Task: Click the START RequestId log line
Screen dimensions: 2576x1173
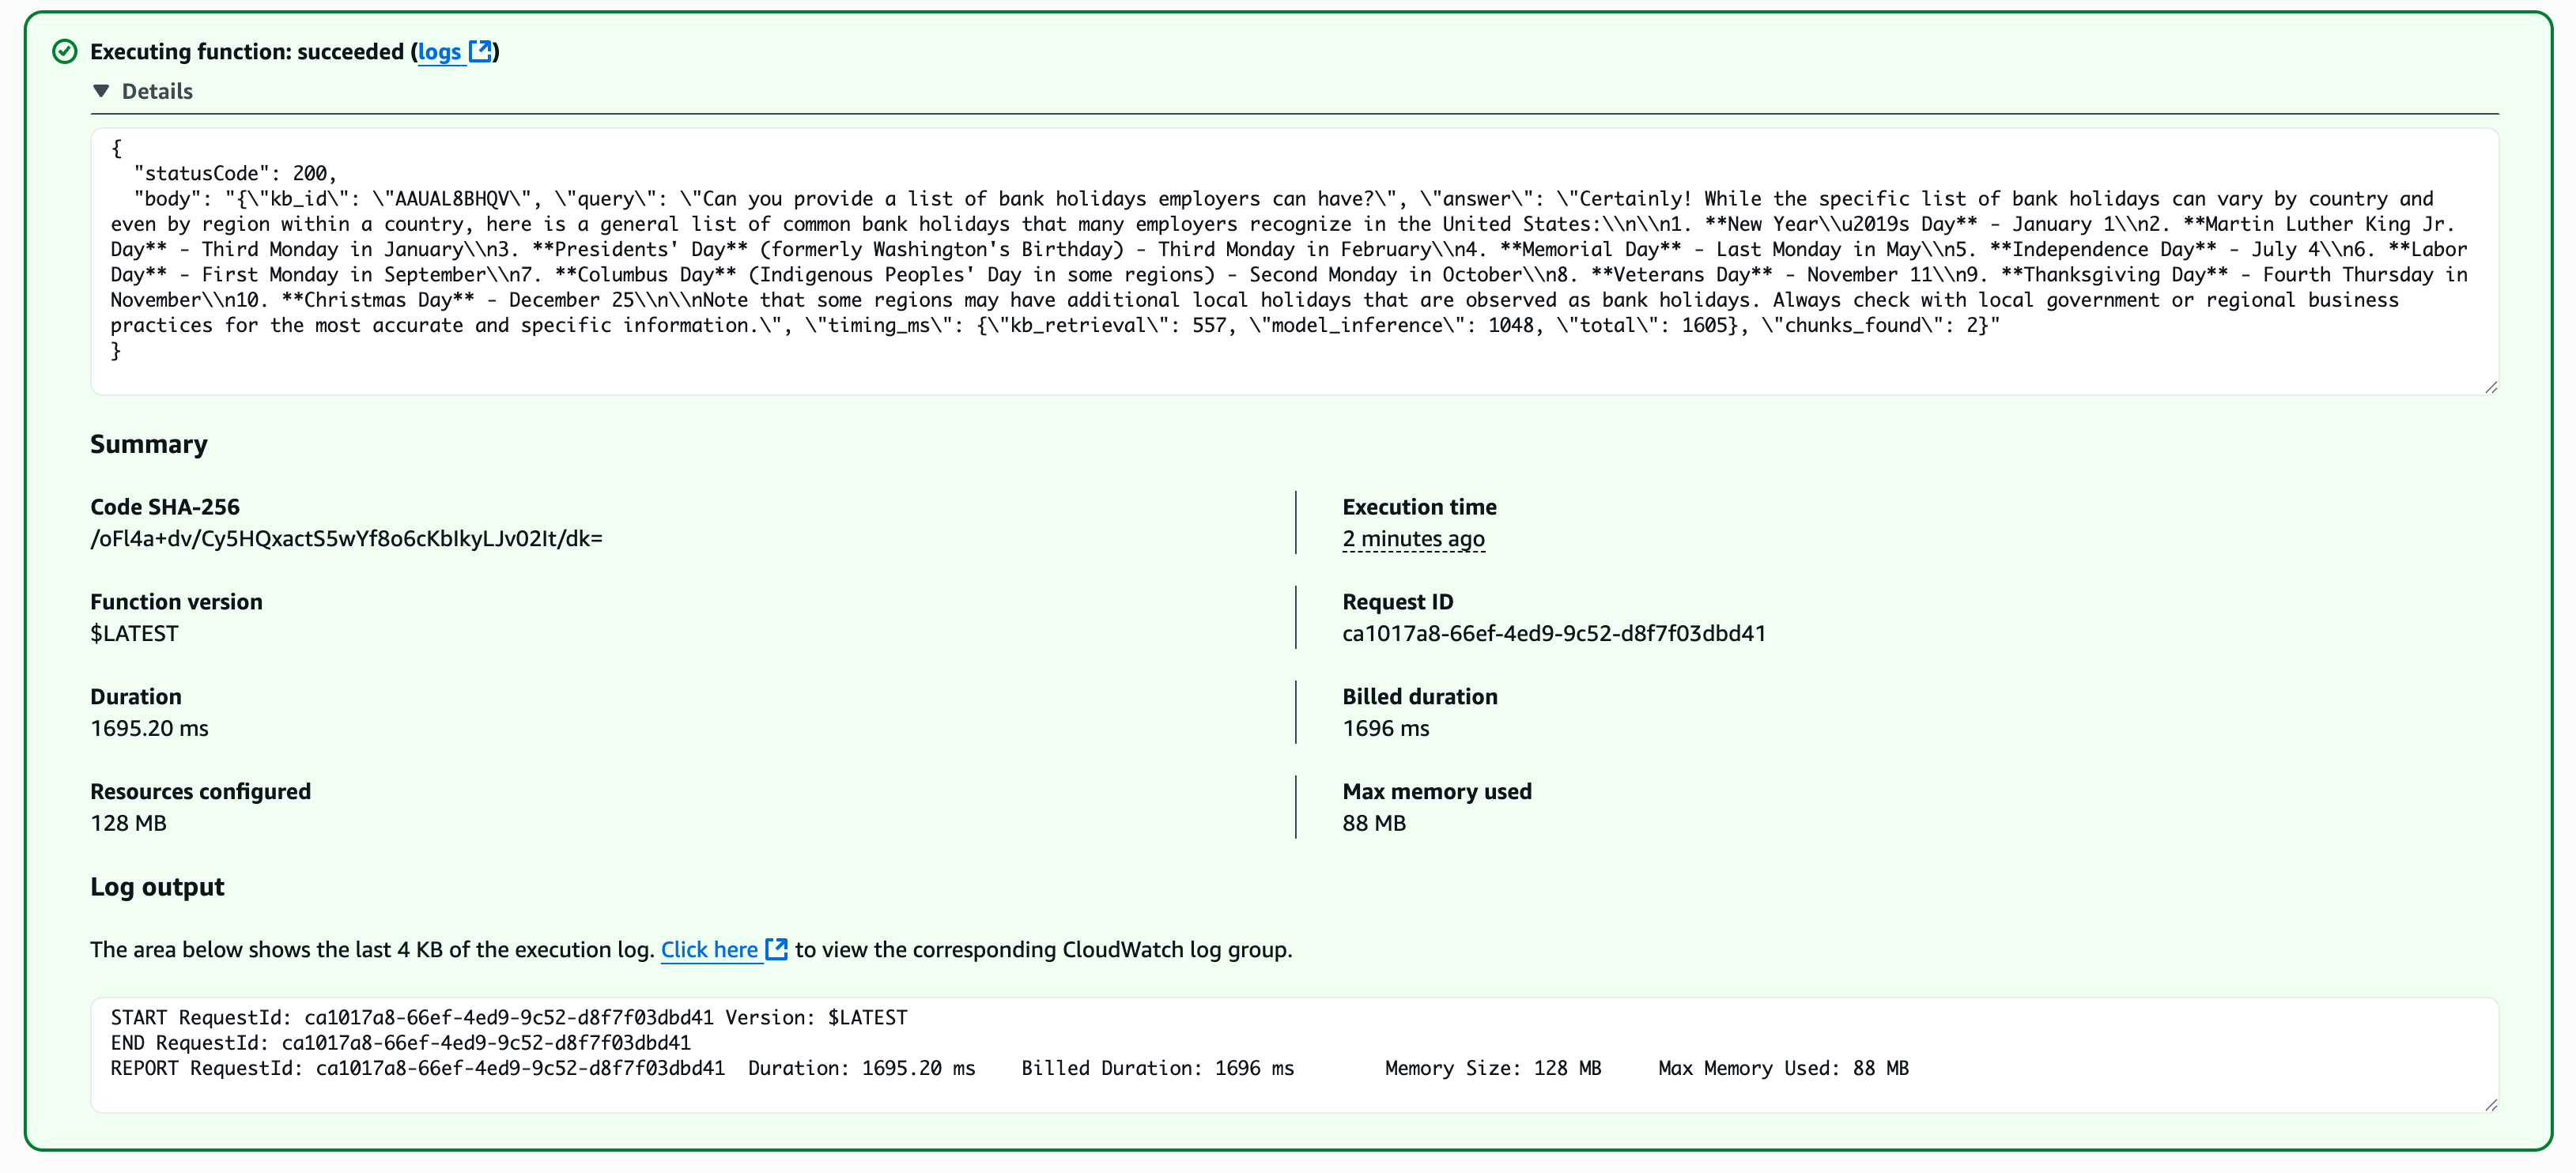Action: pos(509,1018)
